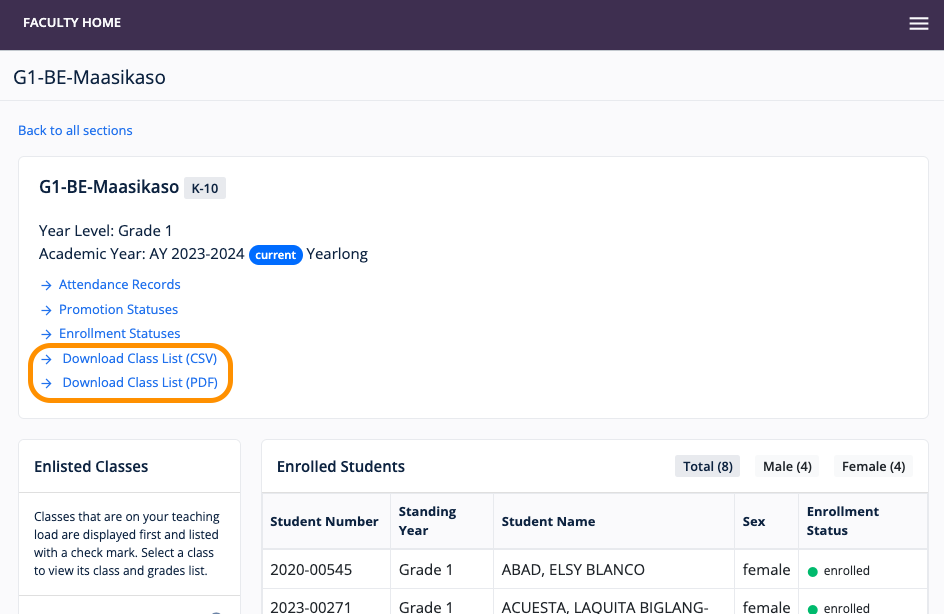Filter enrolled students by Female (4)

(x=873, y=466)
